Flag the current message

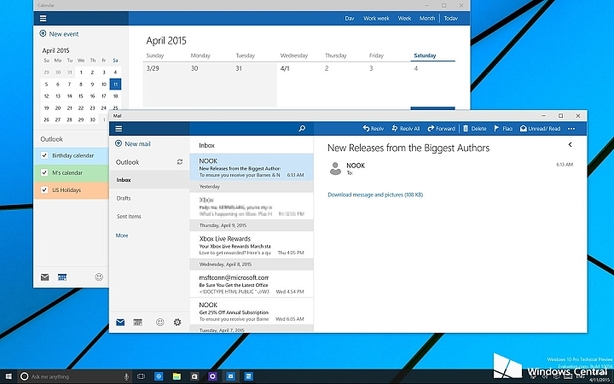click(503, 128)
